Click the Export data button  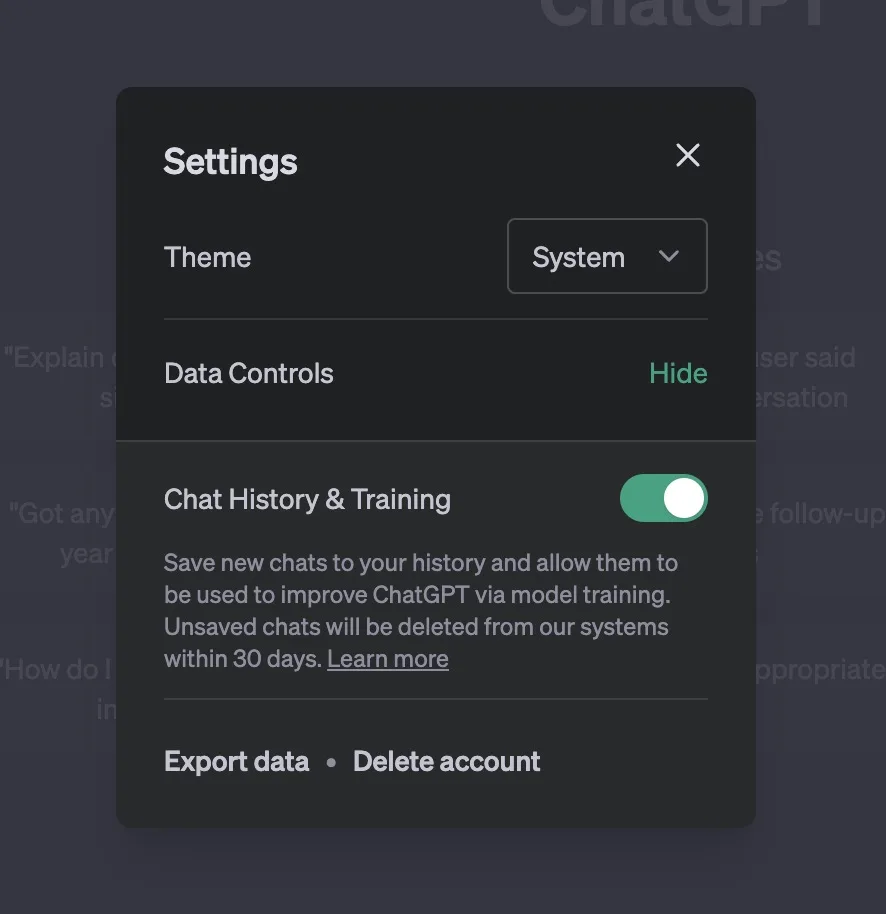237,761
